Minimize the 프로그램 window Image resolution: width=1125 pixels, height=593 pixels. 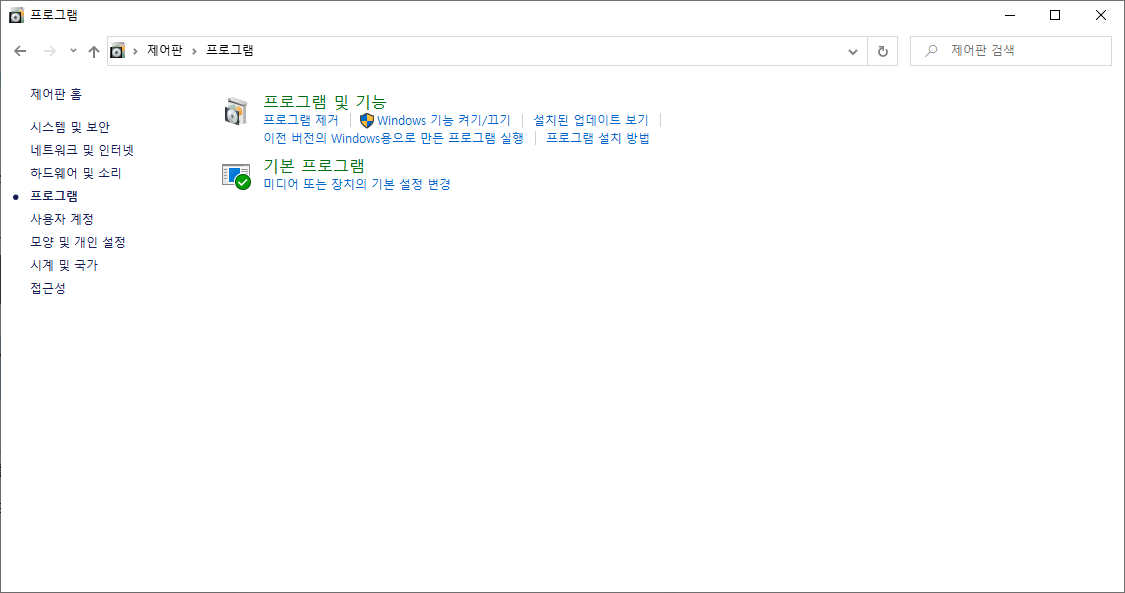tap(1010, 15)
